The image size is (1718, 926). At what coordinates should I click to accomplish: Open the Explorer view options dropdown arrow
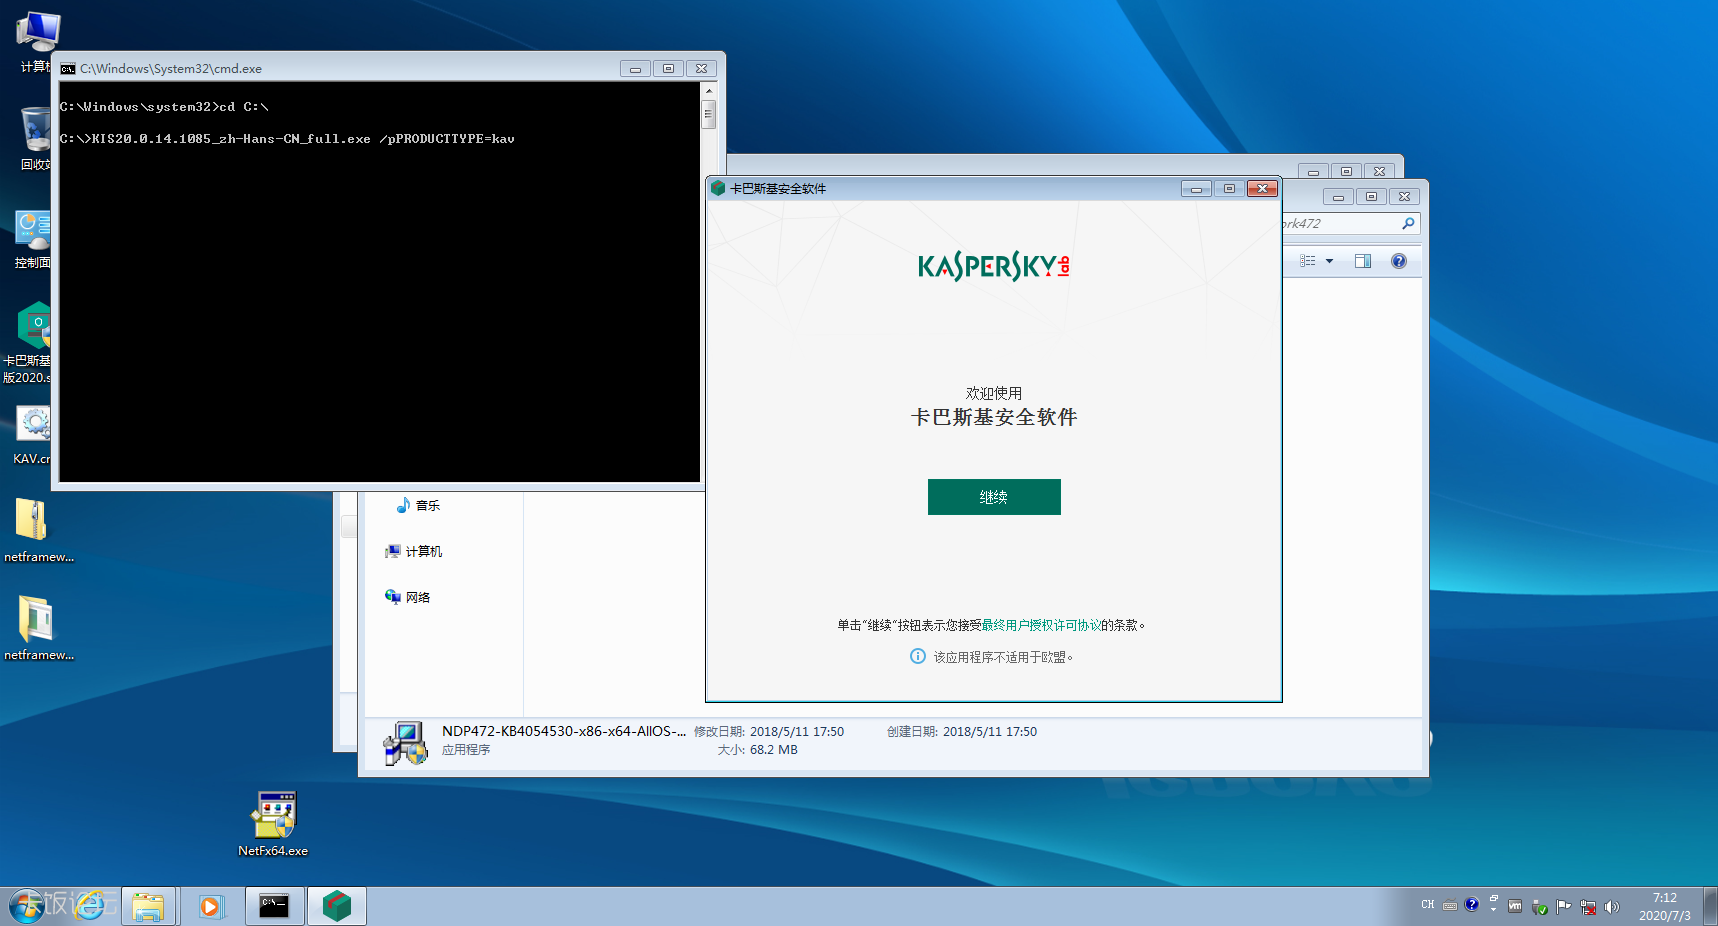pyautogui.click(x=1329, y=261)
